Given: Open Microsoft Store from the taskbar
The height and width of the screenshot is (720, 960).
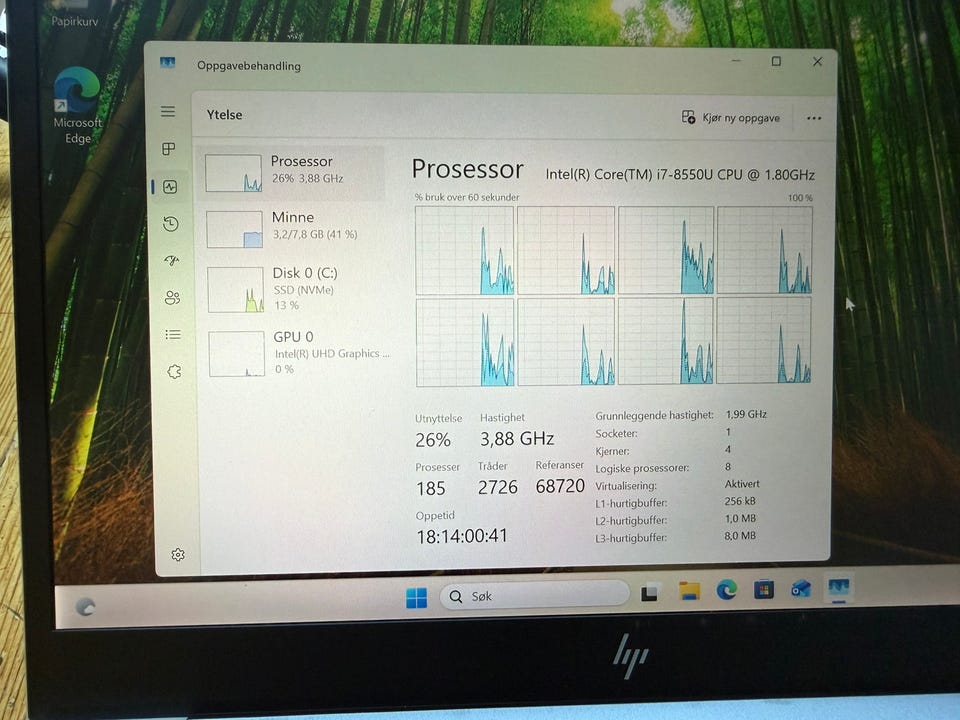Looking at the screenshot, I should point(763,590).
